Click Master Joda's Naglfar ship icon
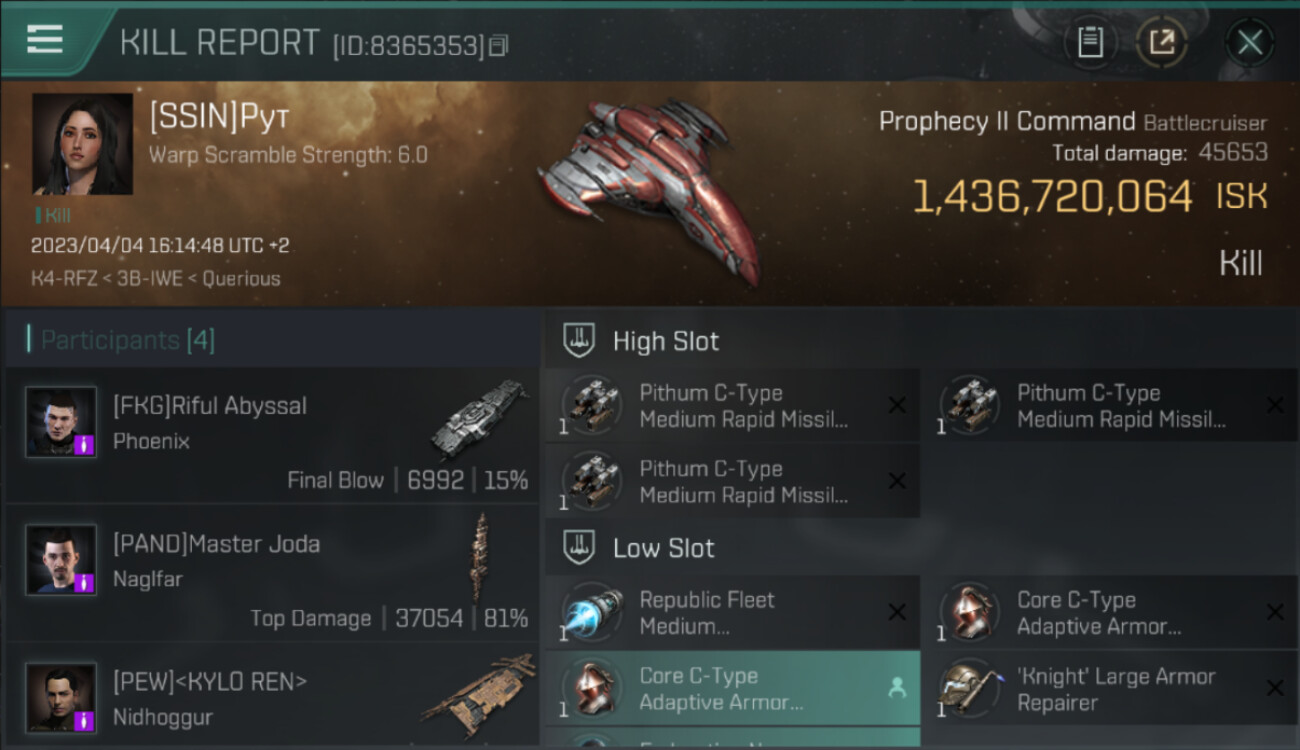Image resolution: width=1300 pixels, height=750 pixels. click(482, 557)
